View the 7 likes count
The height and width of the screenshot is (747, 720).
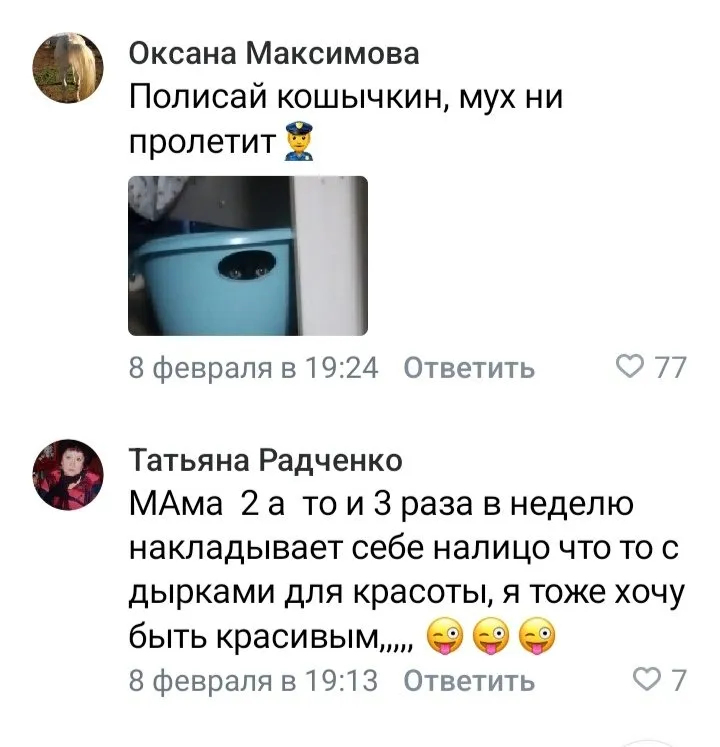pyautogui.click(x=679, y=680)
